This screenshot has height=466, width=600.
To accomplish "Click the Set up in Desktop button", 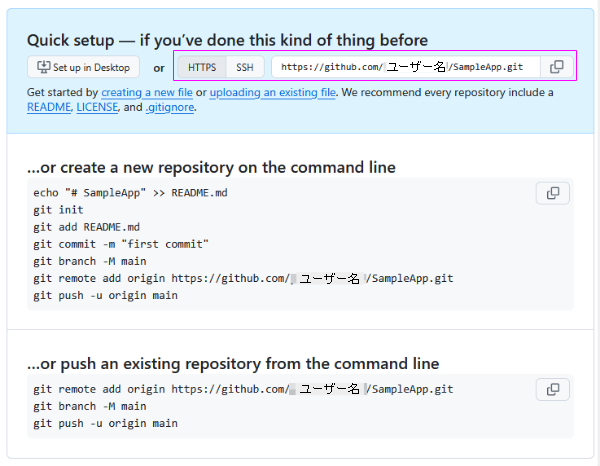I will (x=84, y=67).
